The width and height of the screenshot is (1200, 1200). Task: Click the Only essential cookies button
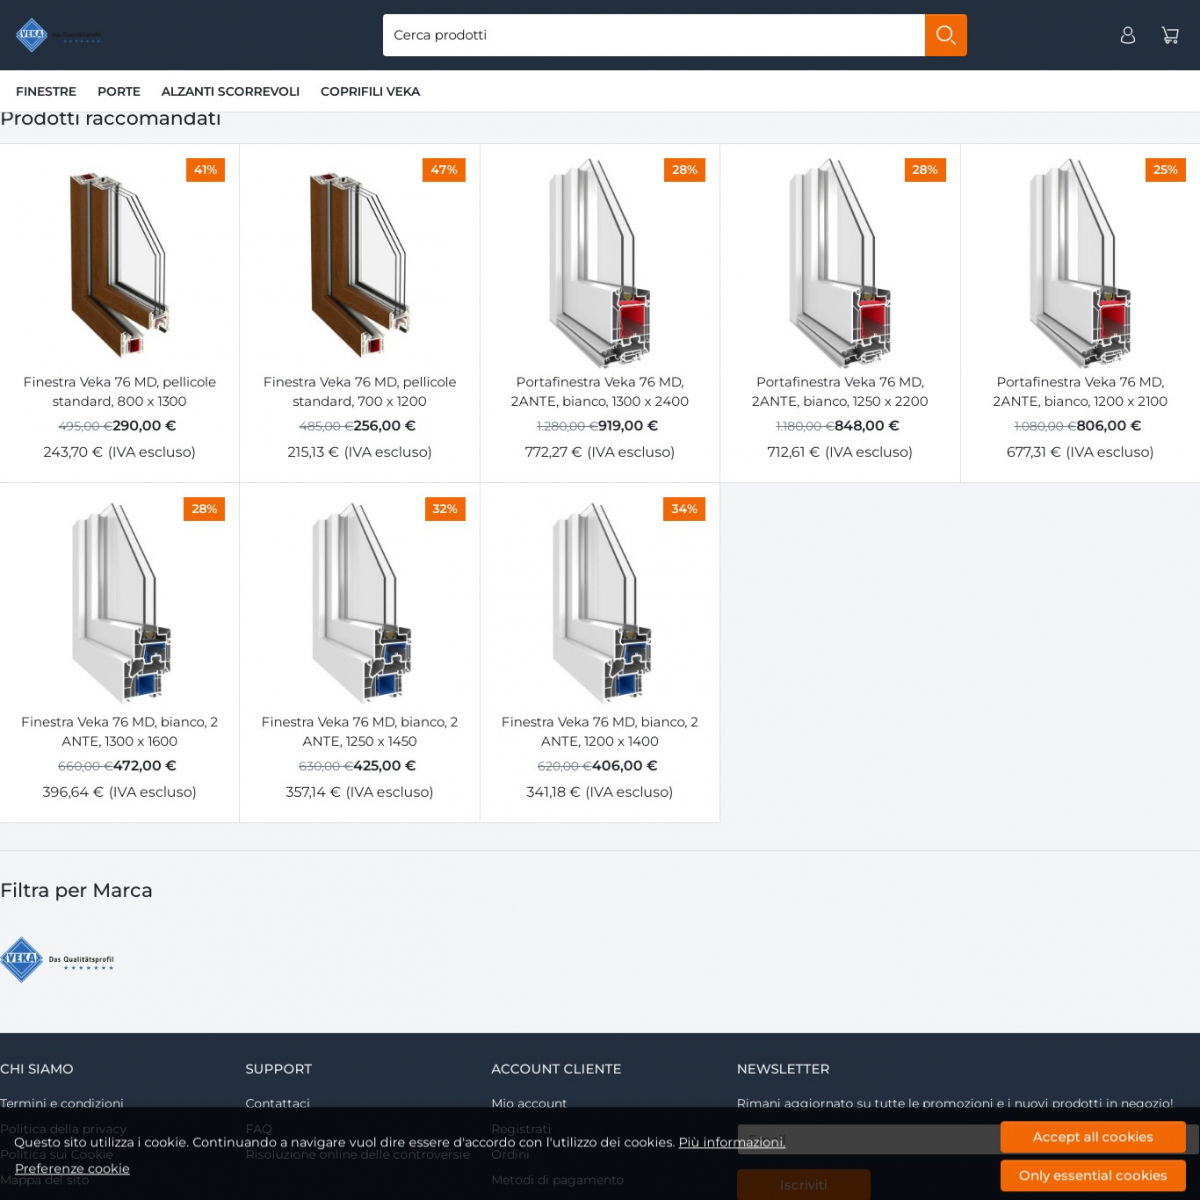(x=1093, y=1176)
